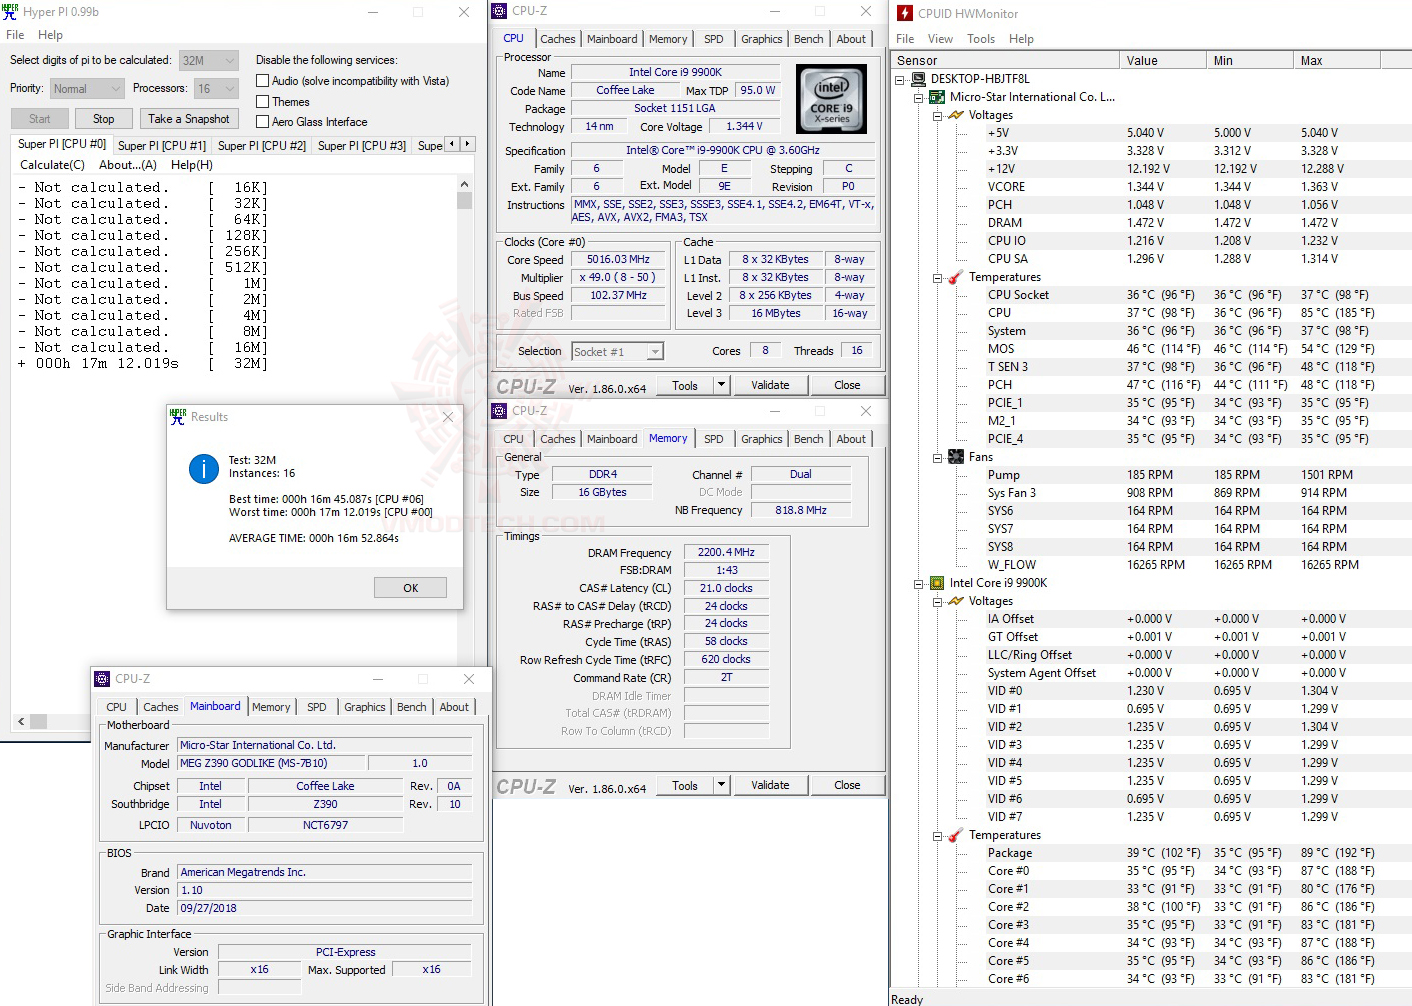Click the vertical scrollbar in Hyper PI results
The image size is (1412, 1006).
(464, 200)
